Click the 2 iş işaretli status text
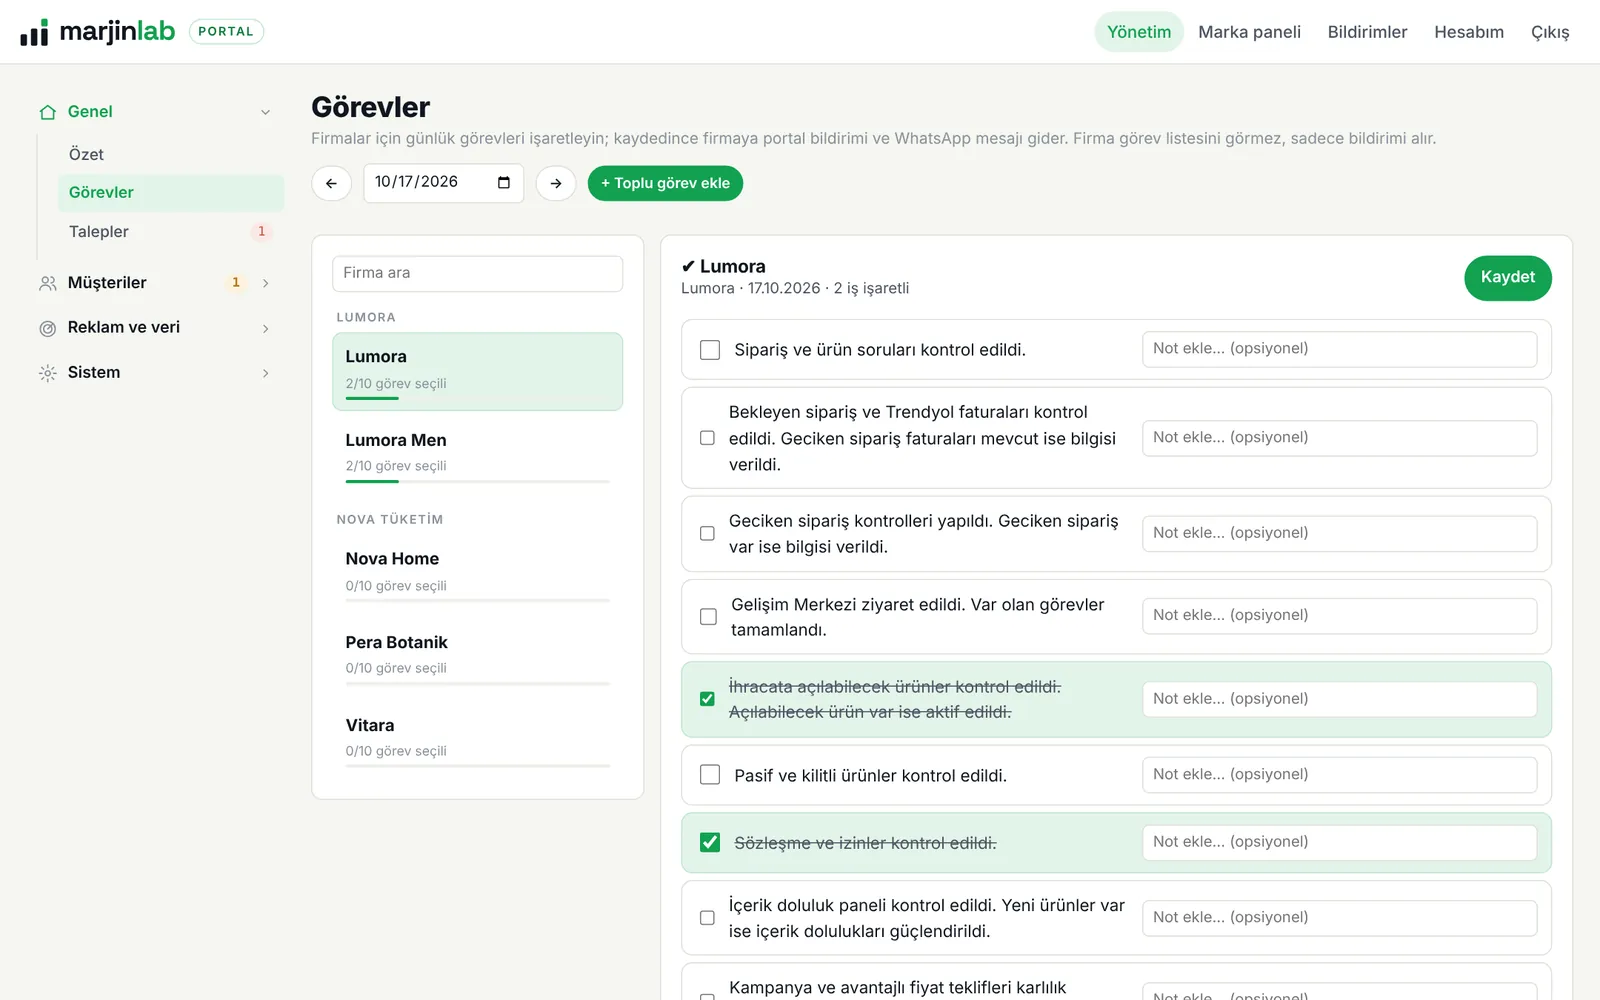 click(871, 288)
